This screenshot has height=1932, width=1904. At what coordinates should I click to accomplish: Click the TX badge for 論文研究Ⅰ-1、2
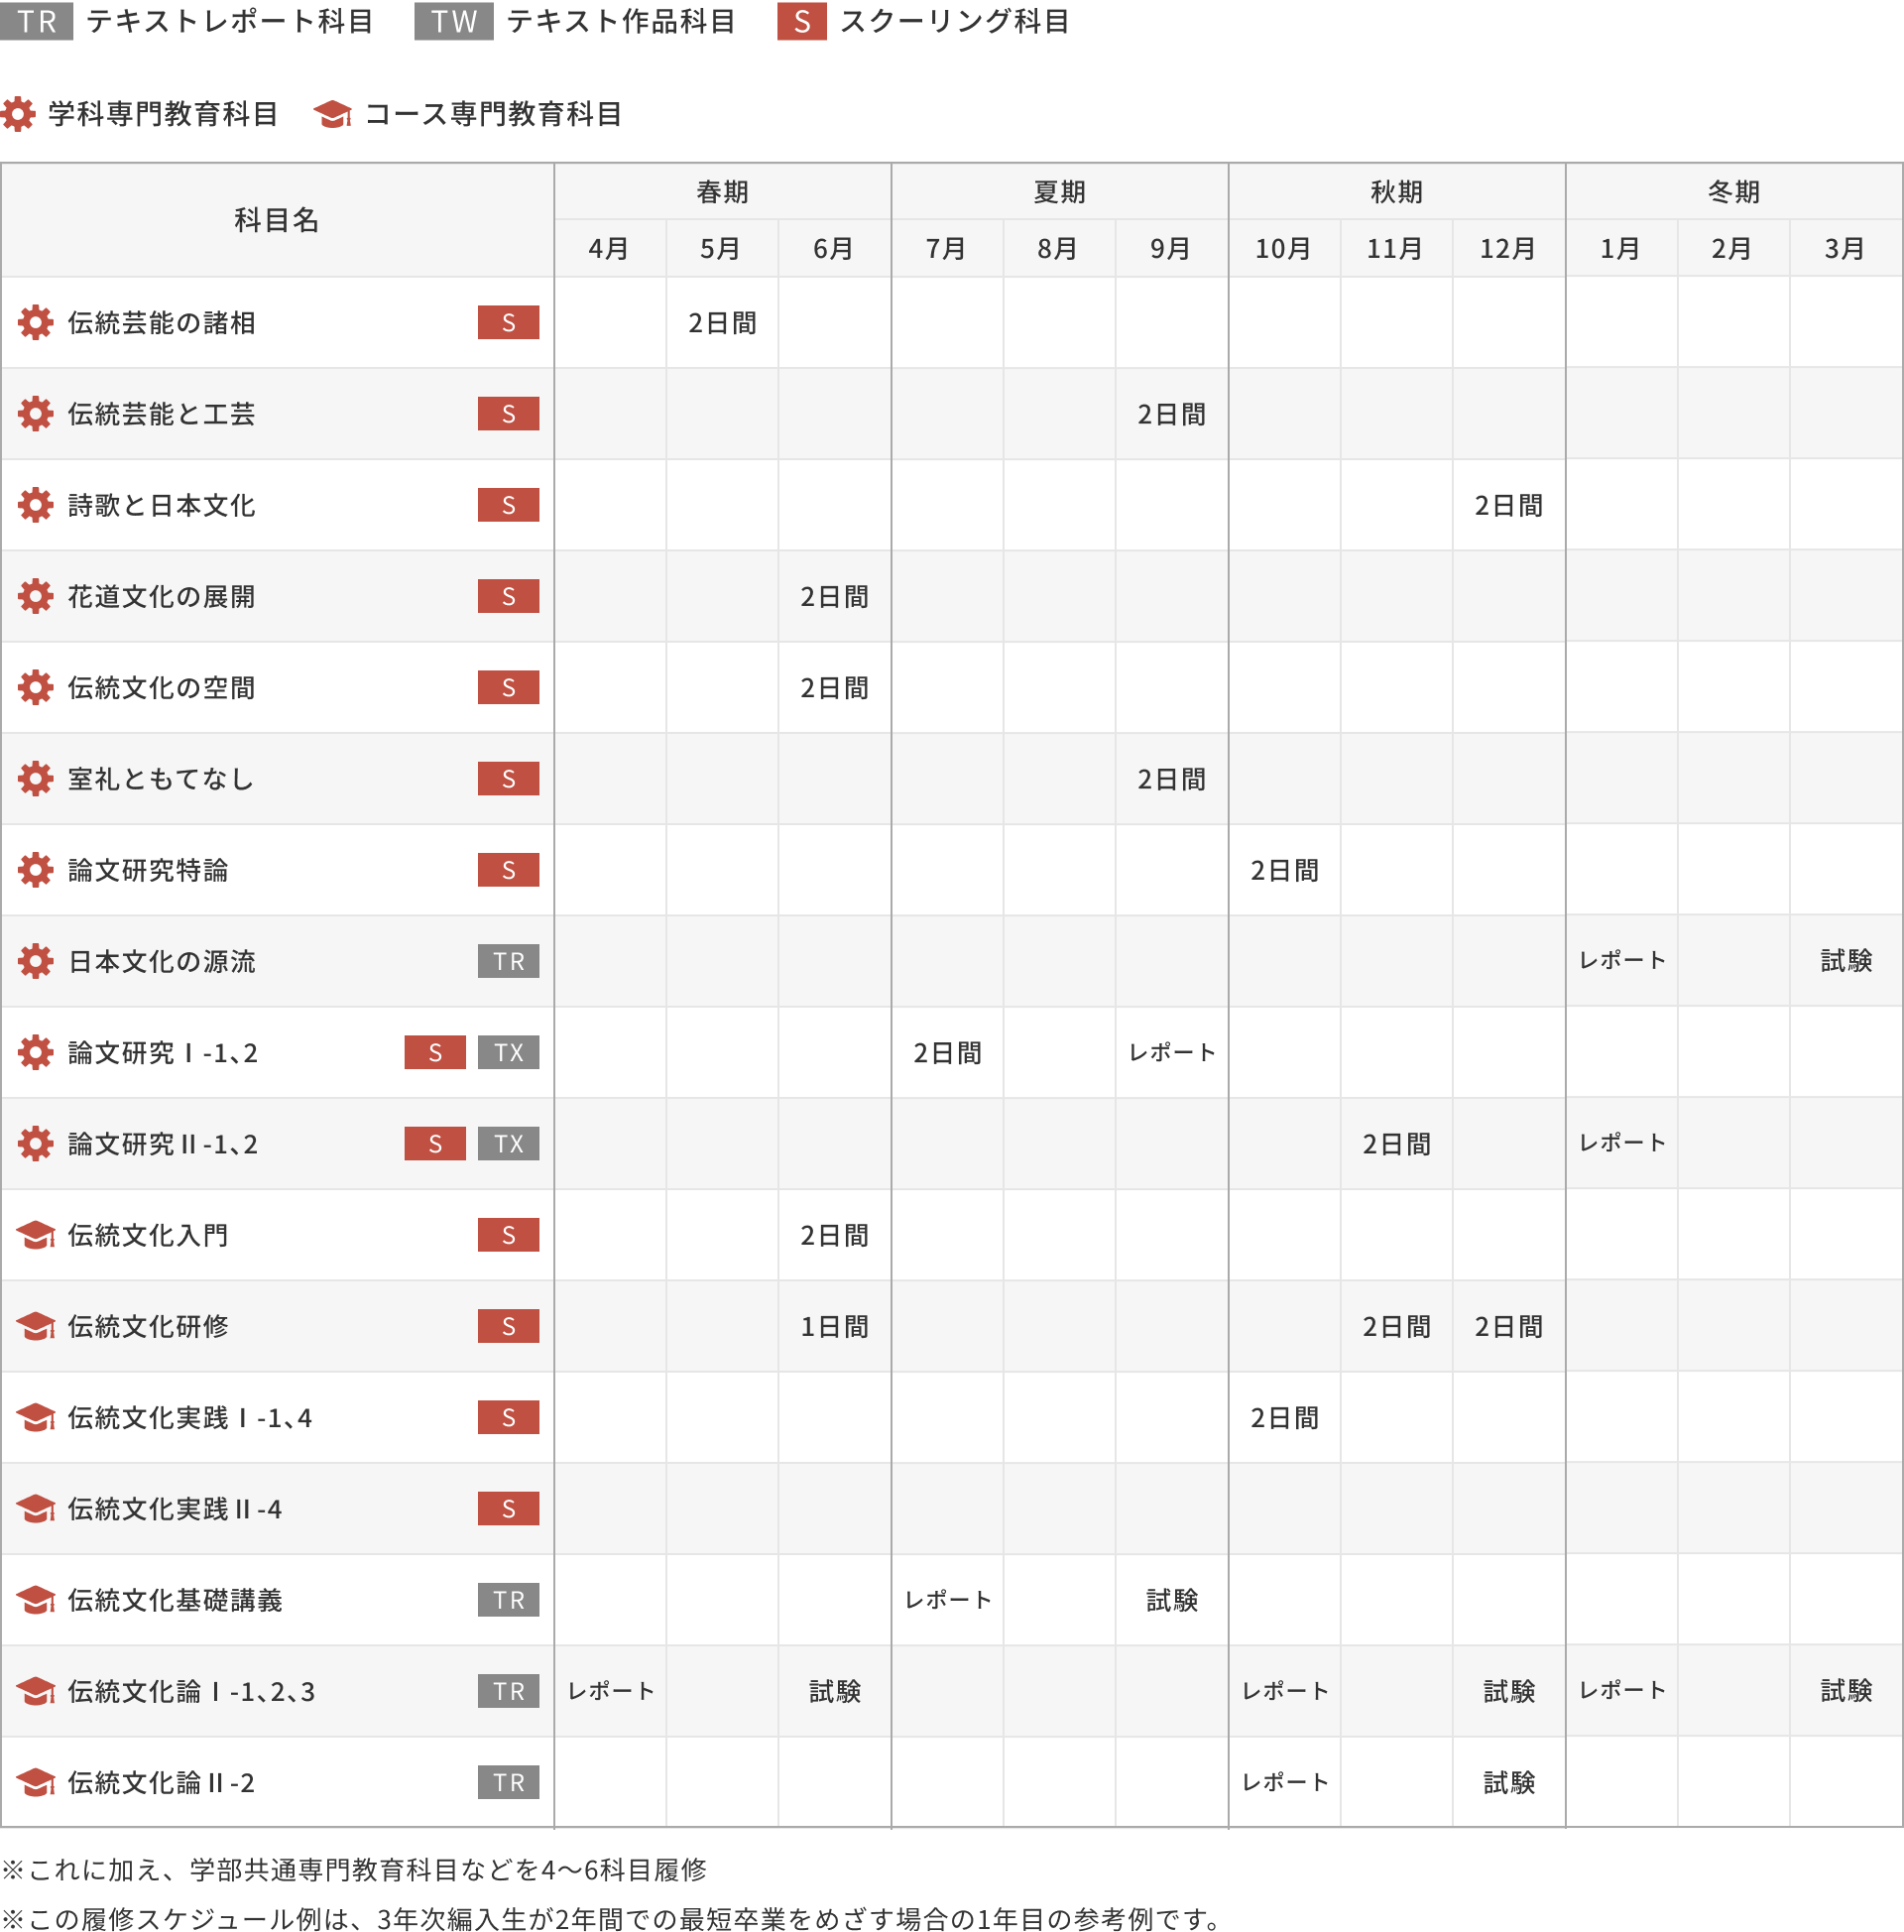click(508, 1052)
